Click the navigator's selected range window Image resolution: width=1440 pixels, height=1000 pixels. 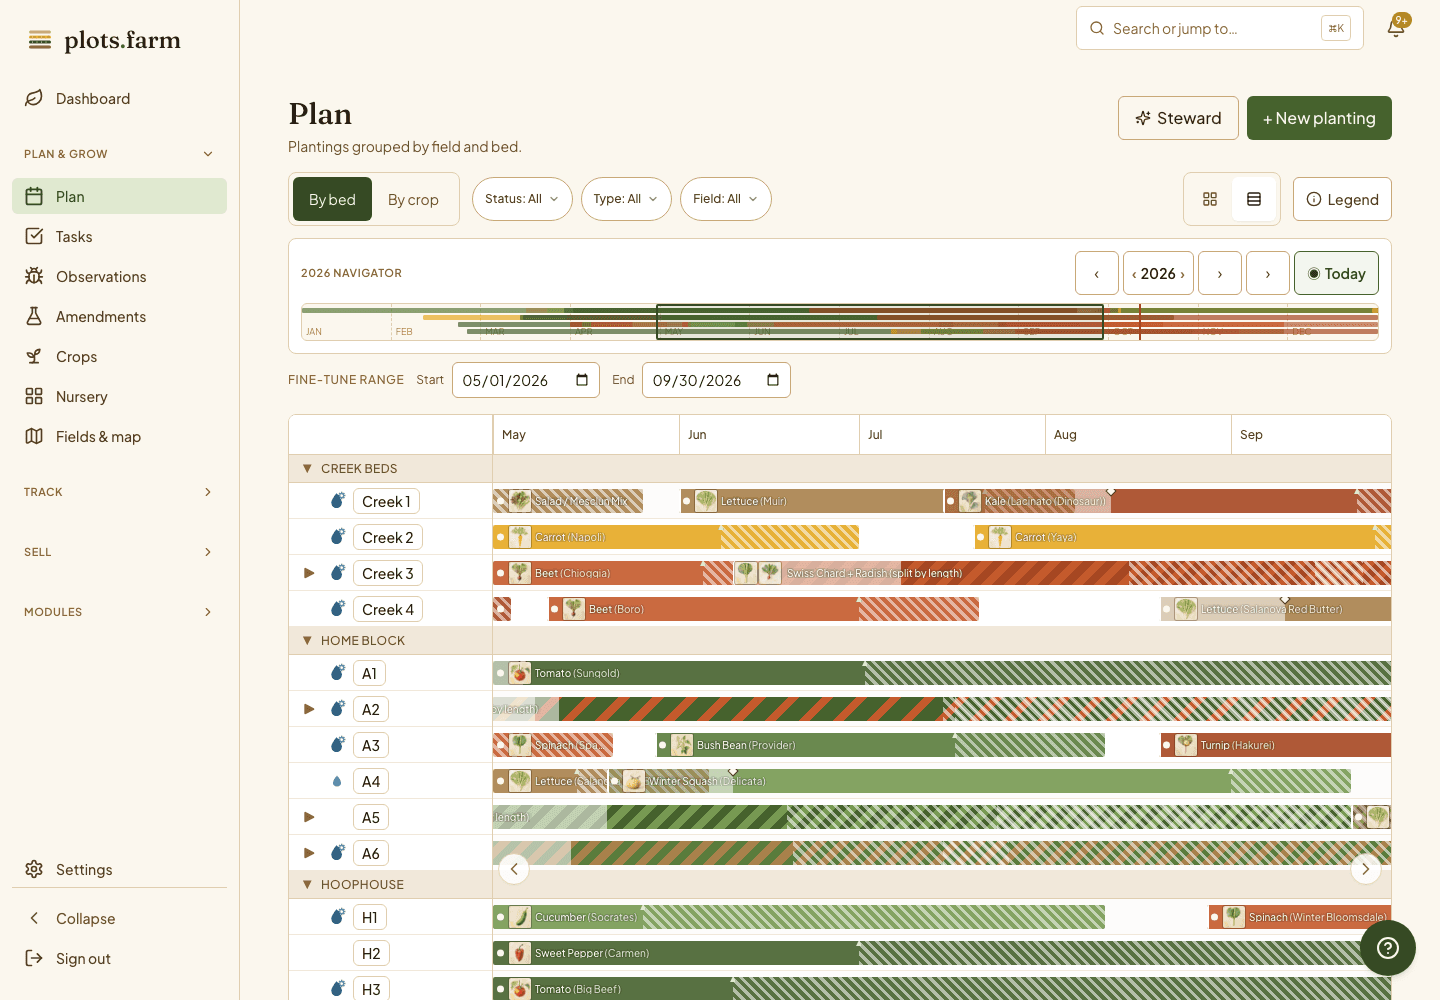click(880, 322)
